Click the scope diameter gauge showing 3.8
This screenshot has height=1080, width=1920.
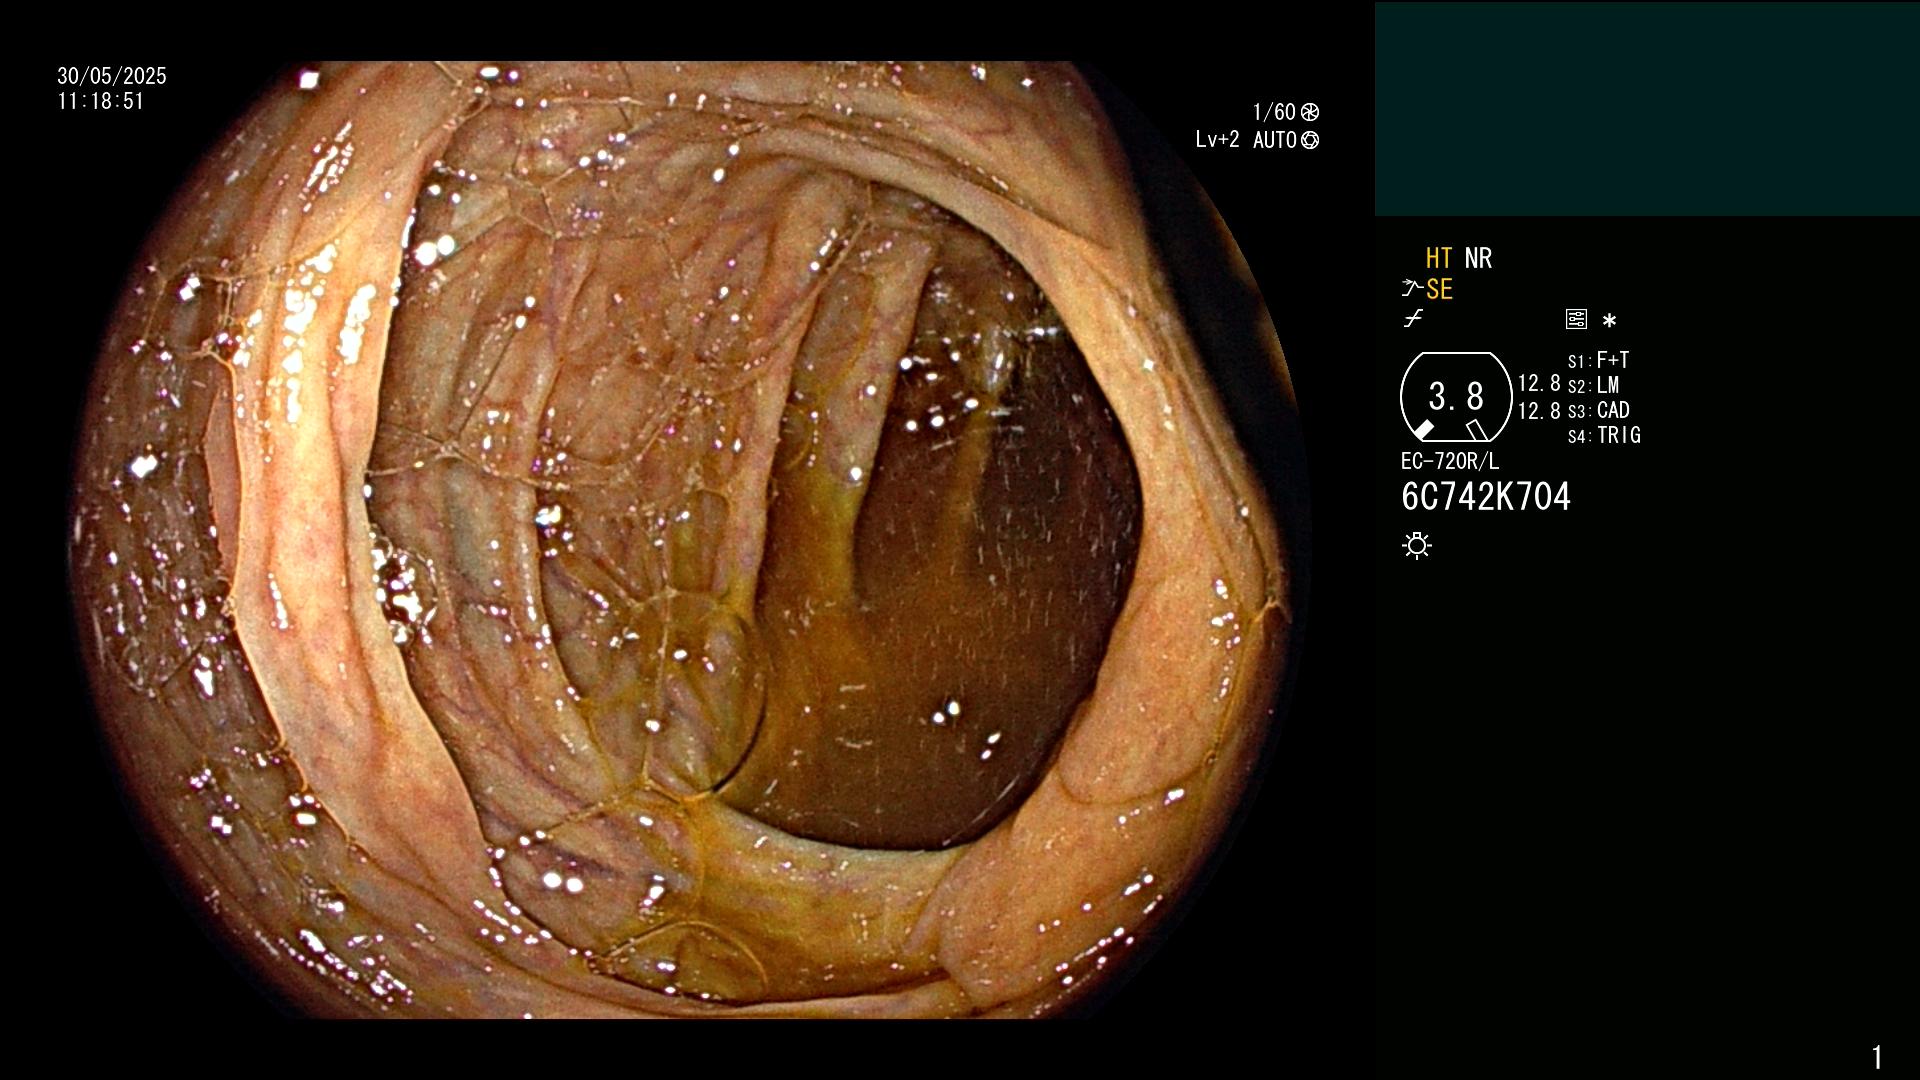pos(1456,397)
